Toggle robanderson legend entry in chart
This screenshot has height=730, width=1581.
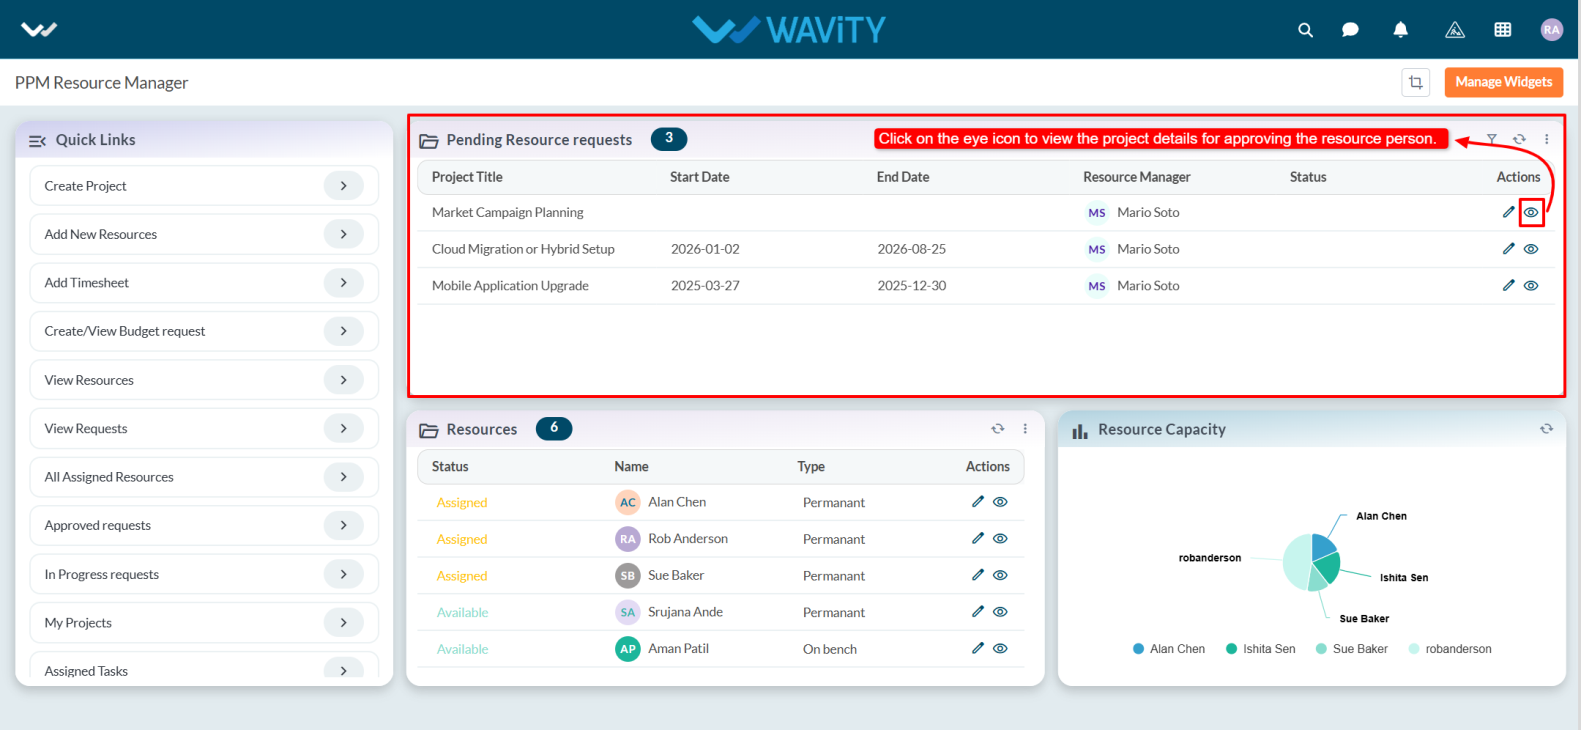(1450, 649)
